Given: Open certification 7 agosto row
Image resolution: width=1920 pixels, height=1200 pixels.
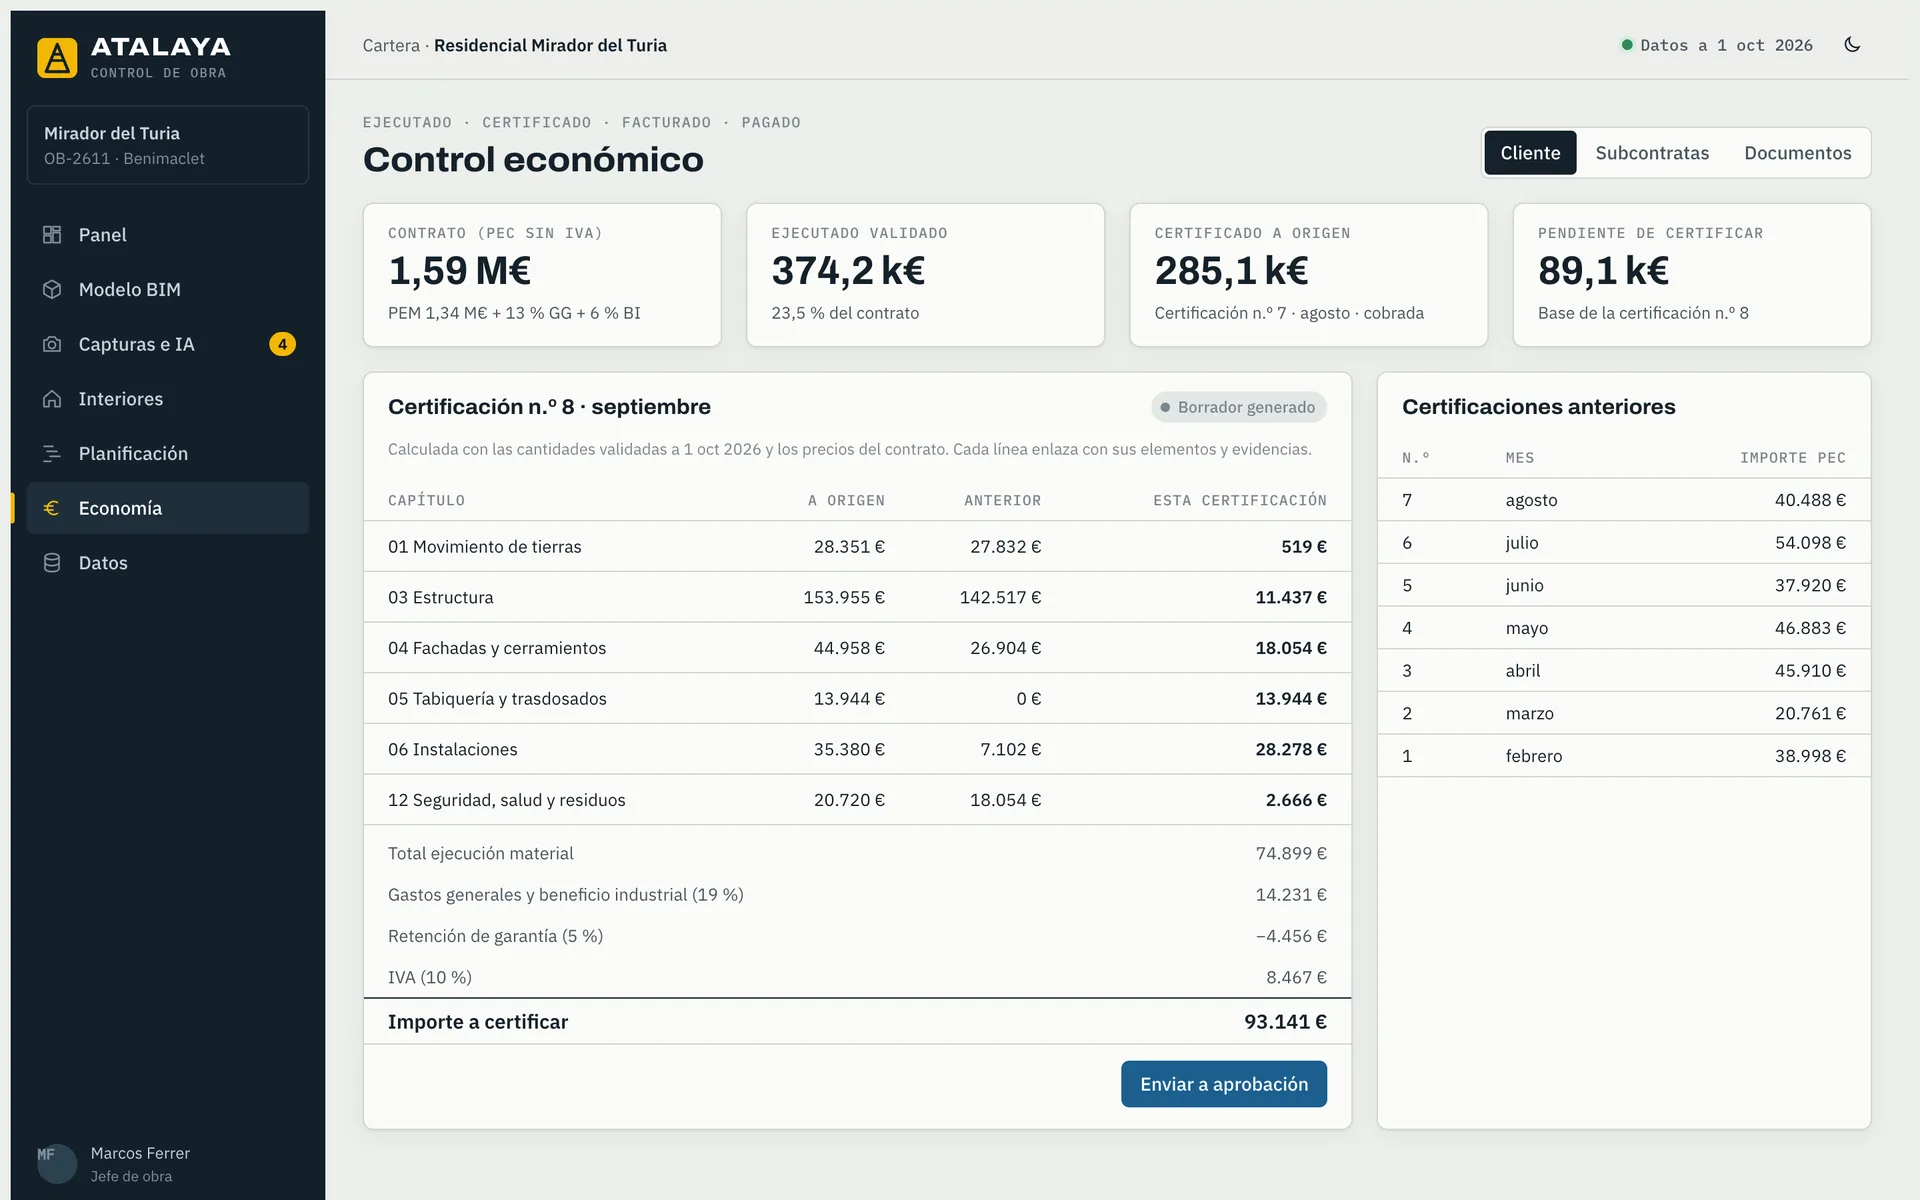Looking at the screenshot, I should coord(1624,500).
